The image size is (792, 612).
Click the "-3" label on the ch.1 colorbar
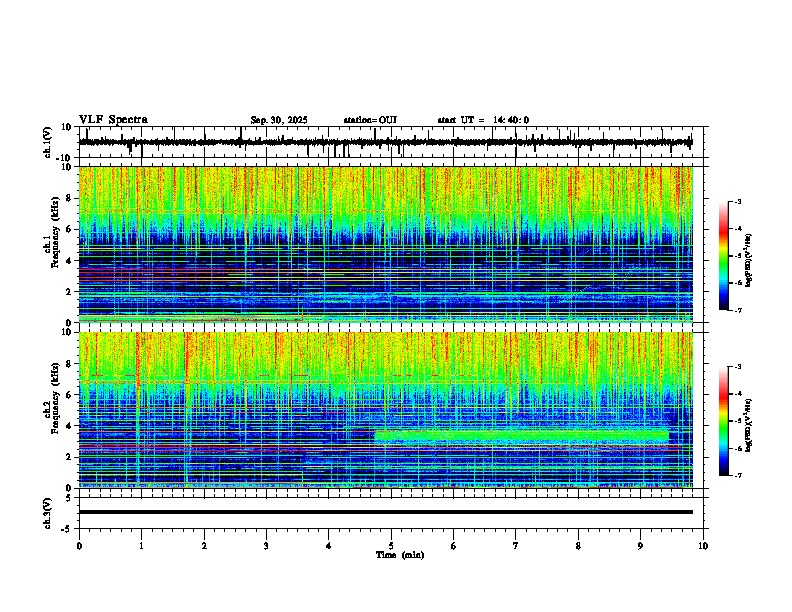pos(737,201)
